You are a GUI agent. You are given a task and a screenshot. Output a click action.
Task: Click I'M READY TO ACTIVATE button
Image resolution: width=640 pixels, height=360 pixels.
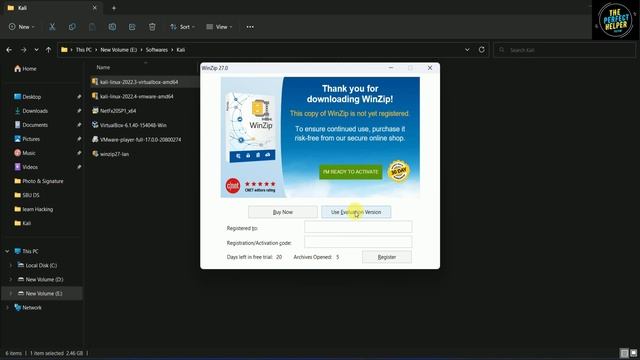tap(351, 172)
